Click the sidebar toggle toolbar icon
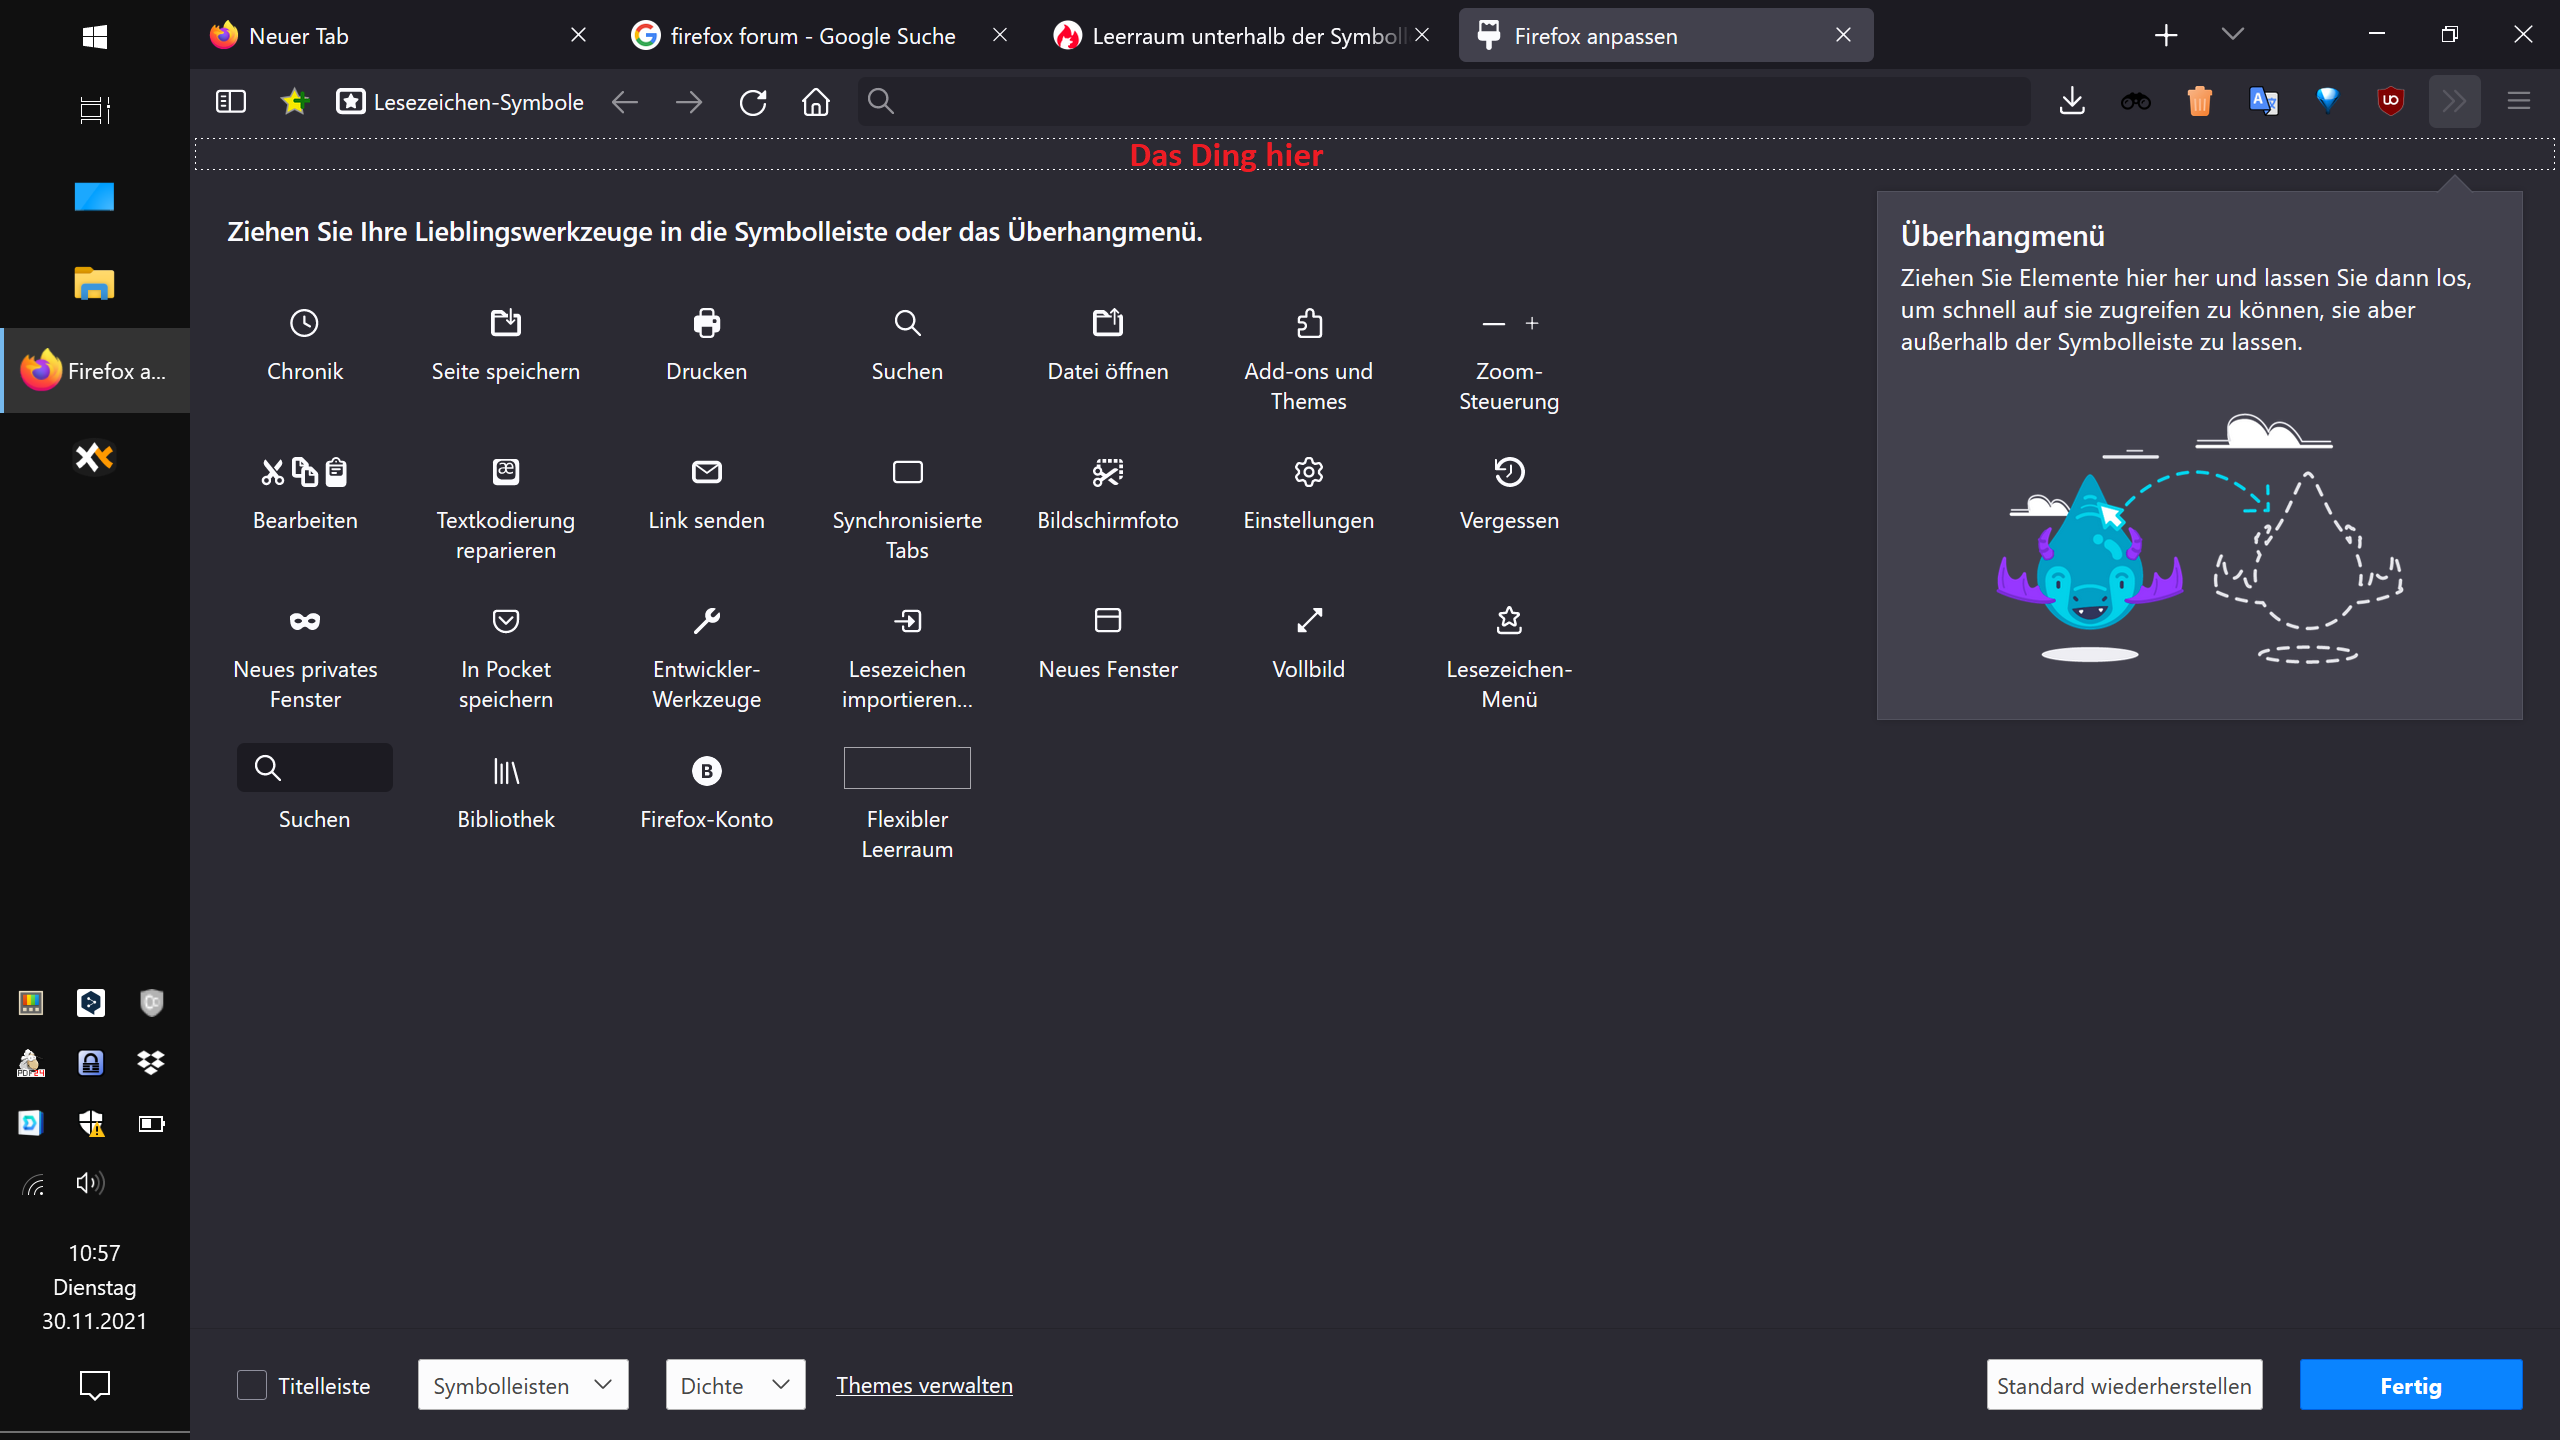2560x1440 pixels. [231, 101]
